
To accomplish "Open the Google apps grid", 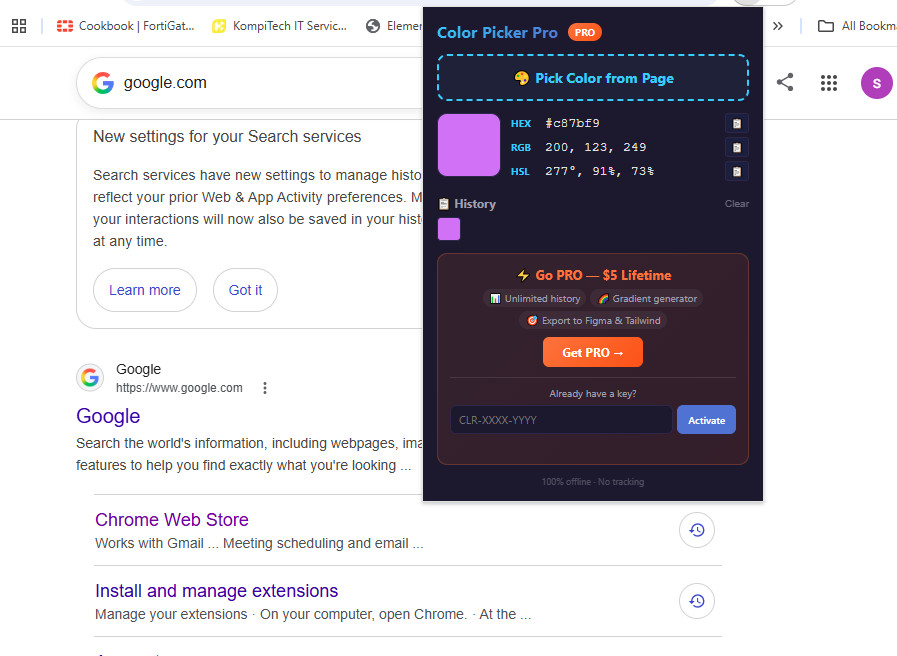I will pyautogui.click(x=828, y=83).
